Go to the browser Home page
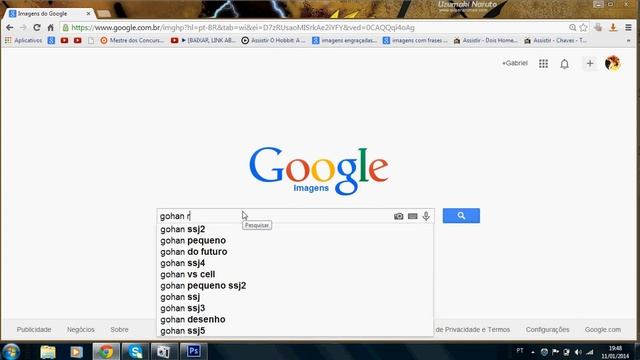This screenshot has height=360, width=640. pos(51,27)
